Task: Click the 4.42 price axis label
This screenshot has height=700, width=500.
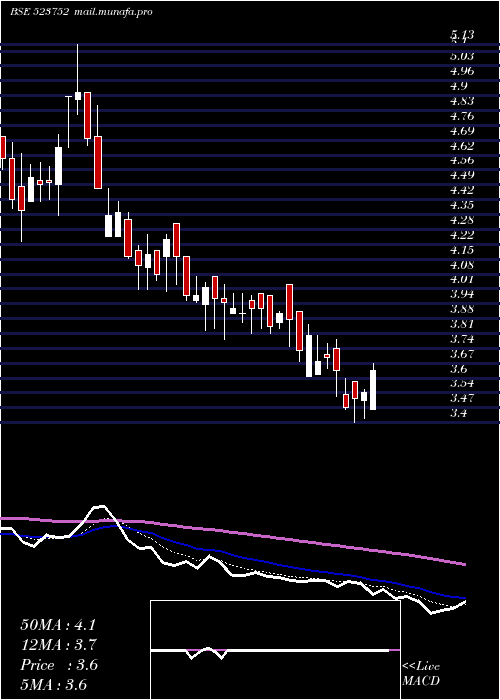Action: [462, 190]
